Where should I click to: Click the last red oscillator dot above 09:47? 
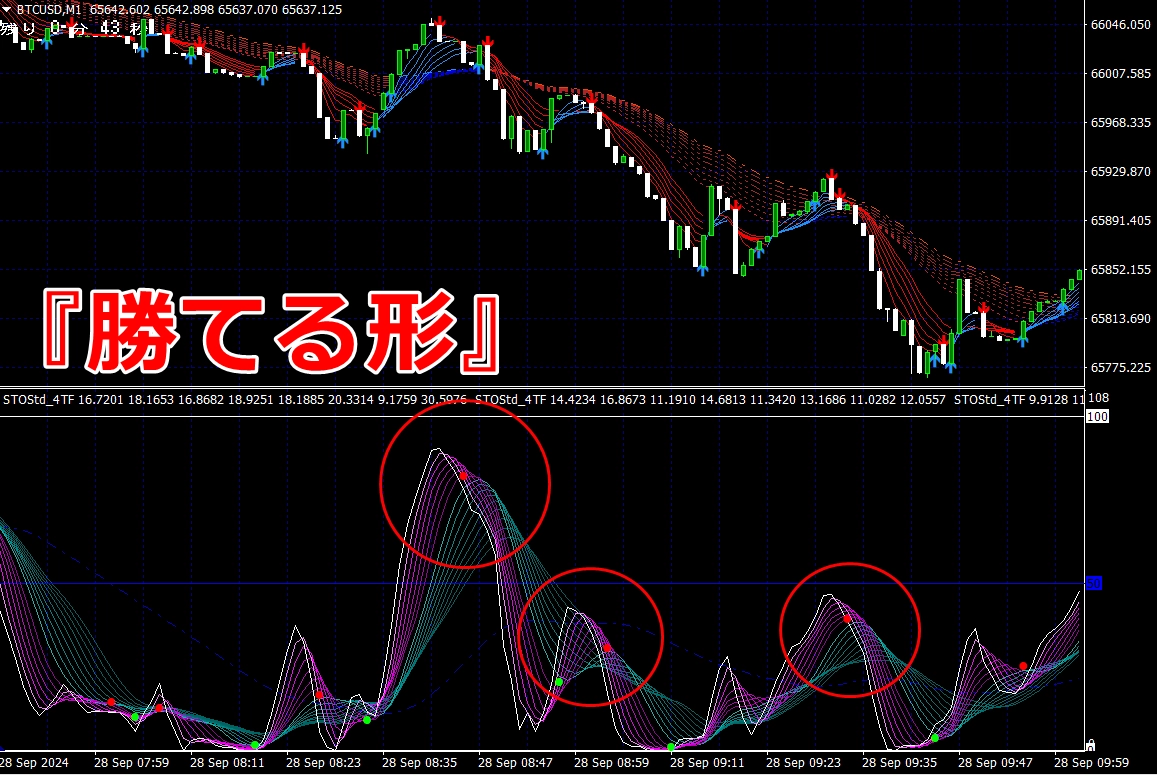click(1023, 666)
